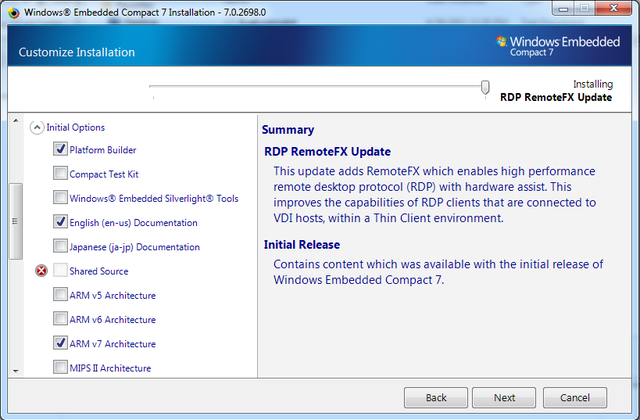
Task: Click the Shared Source label
Action: pos(98,271)
